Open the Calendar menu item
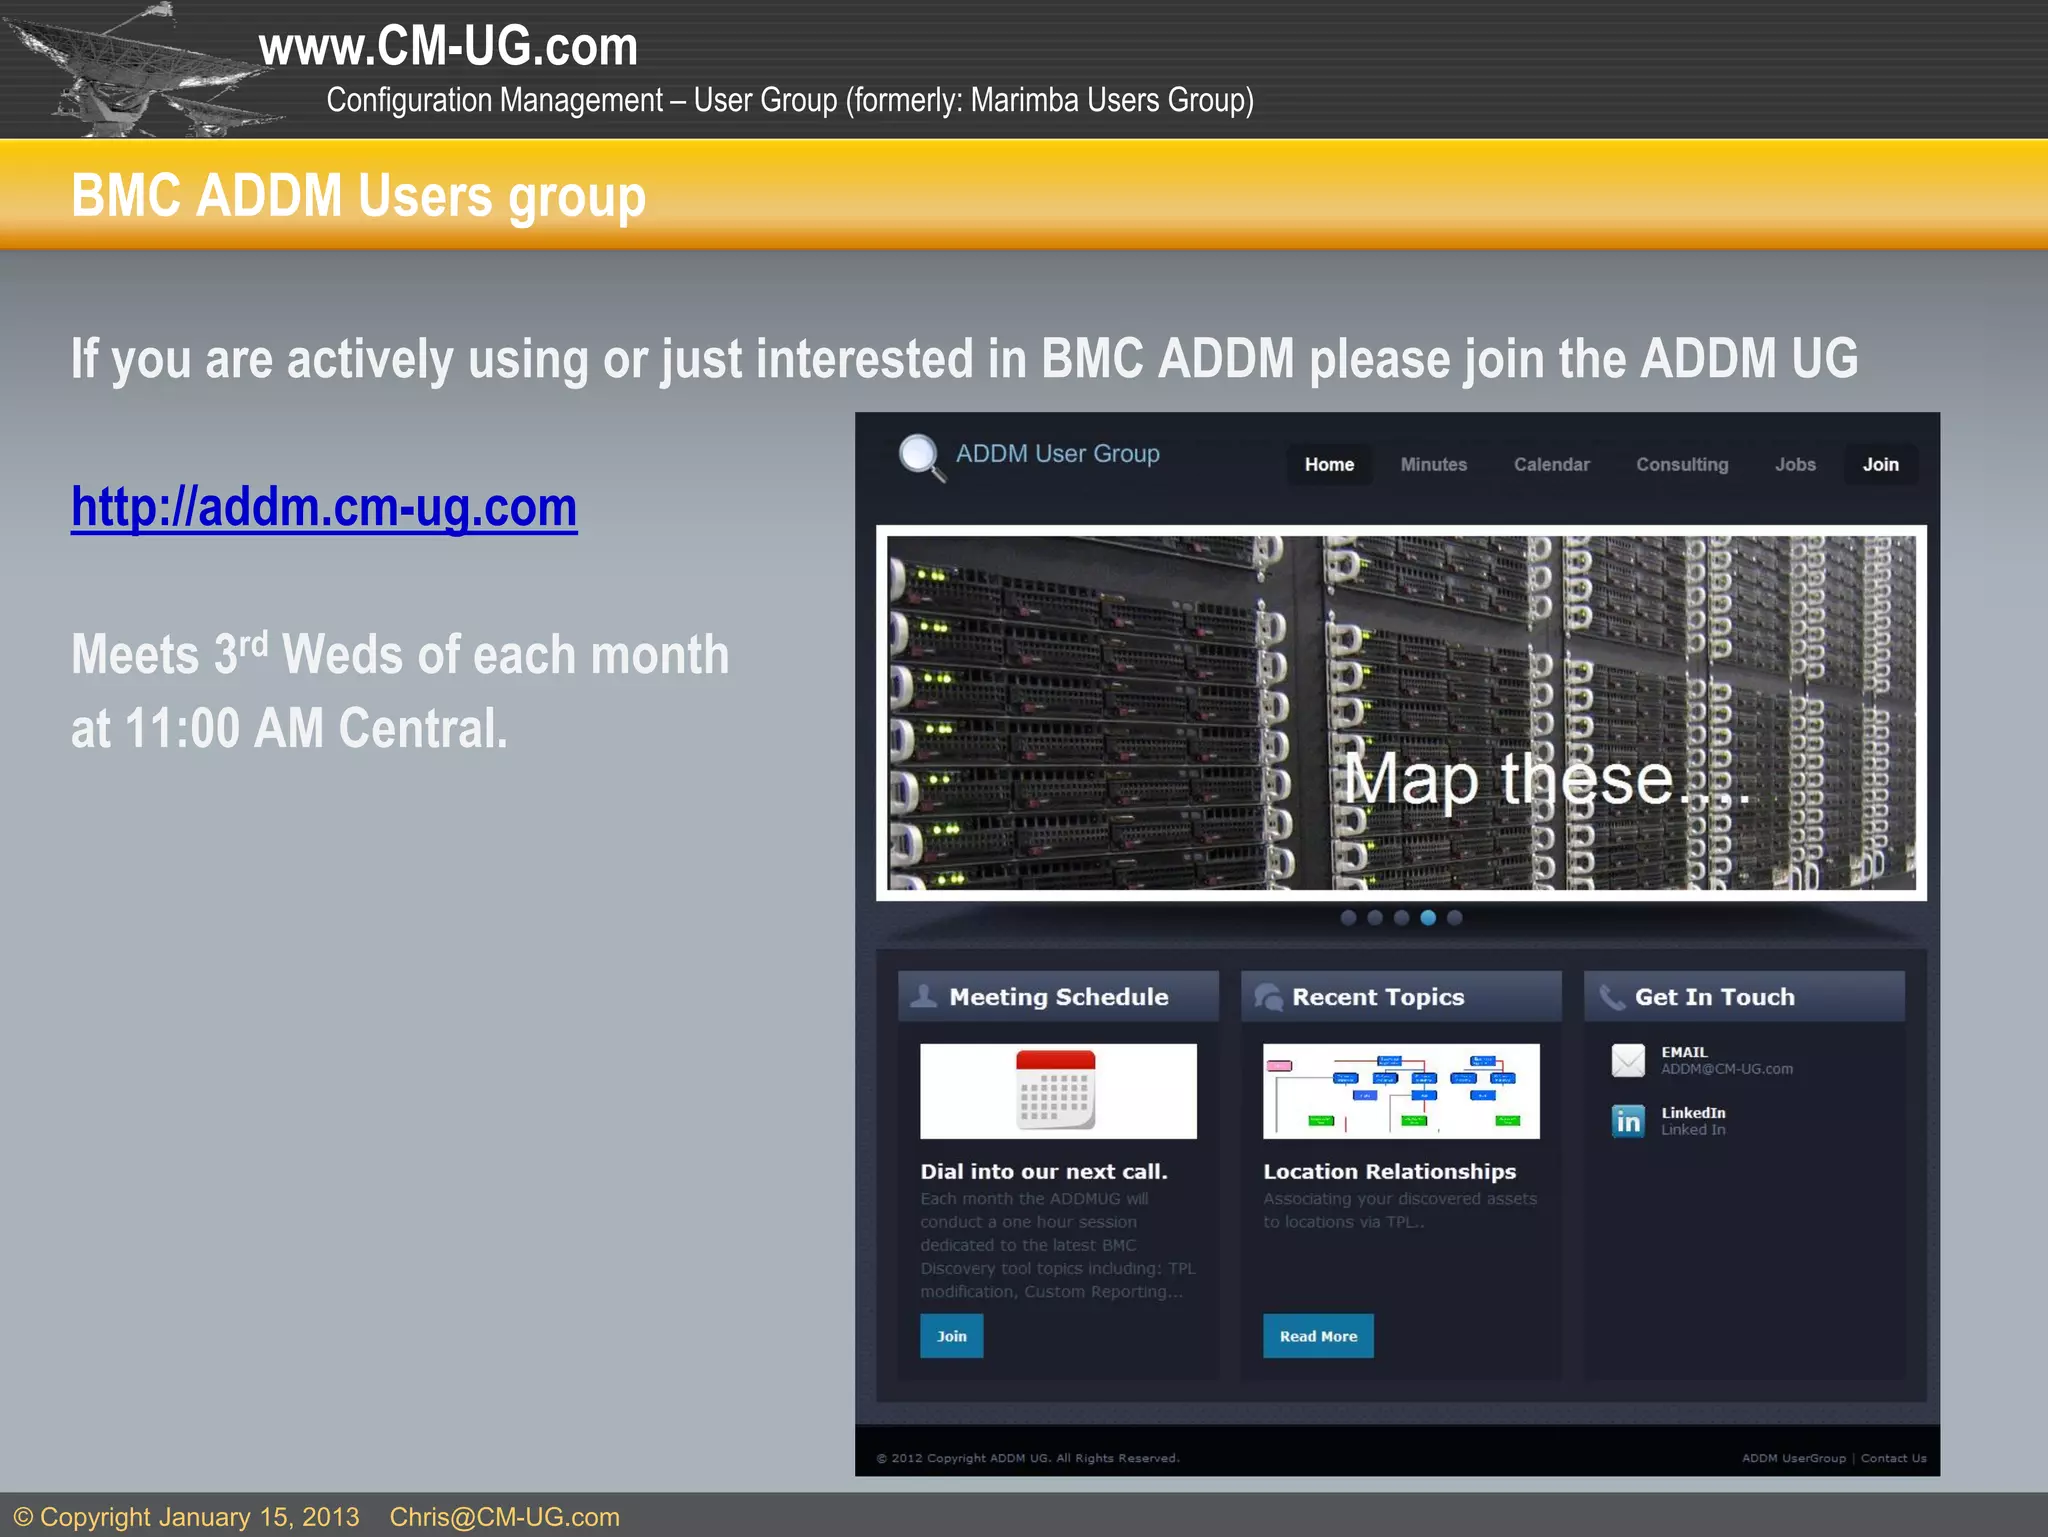 pos(1551,465)
